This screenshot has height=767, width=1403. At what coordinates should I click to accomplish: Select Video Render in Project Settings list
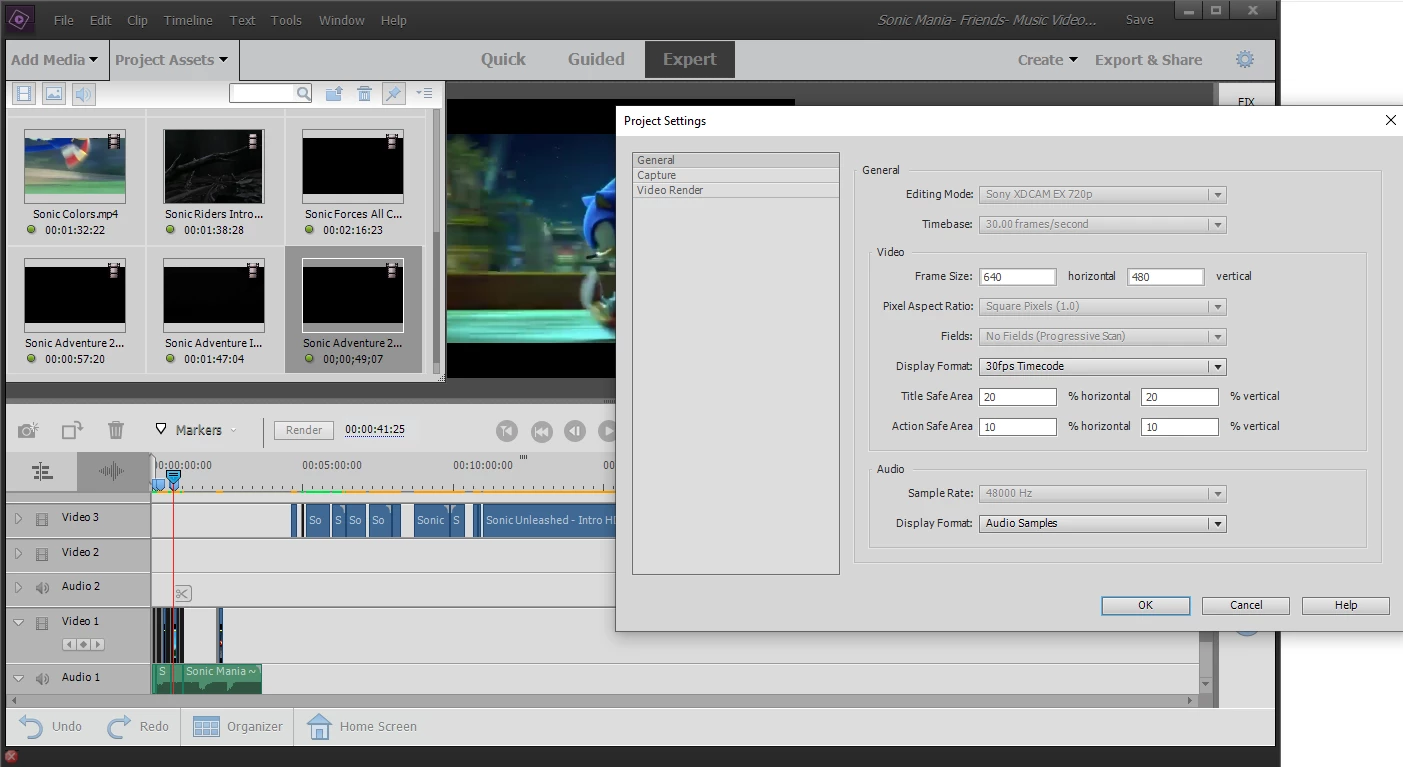click(736, 190)
